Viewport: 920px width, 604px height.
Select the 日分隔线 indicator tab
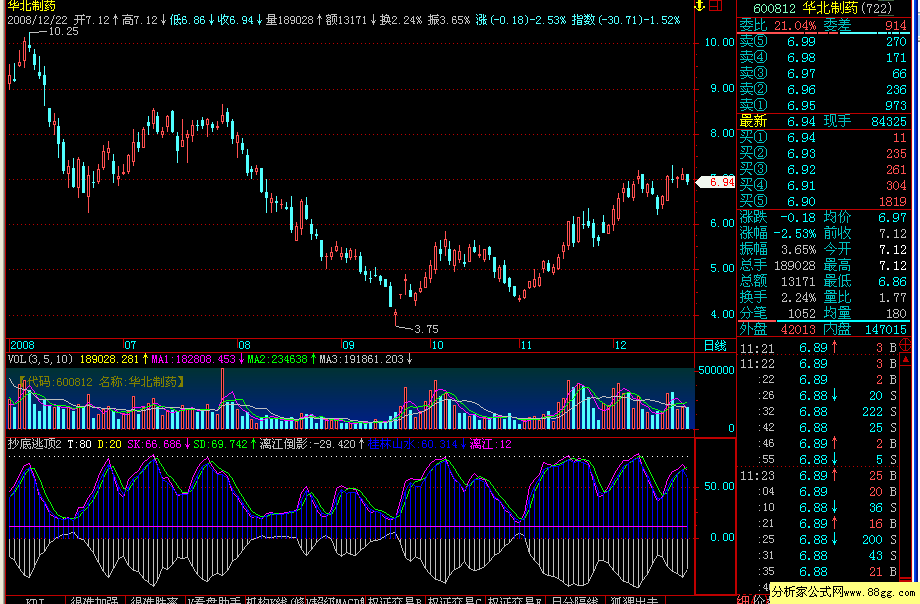click(574, 600)
